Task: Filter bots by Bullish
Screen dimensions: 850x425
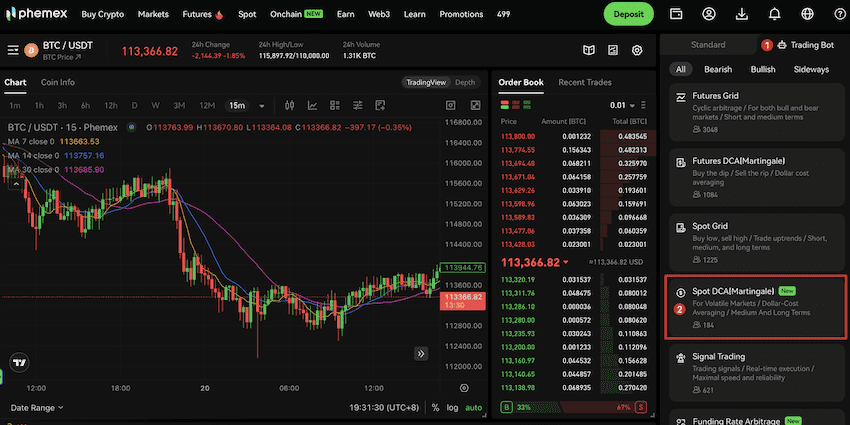Action: (x=763, y=69)
